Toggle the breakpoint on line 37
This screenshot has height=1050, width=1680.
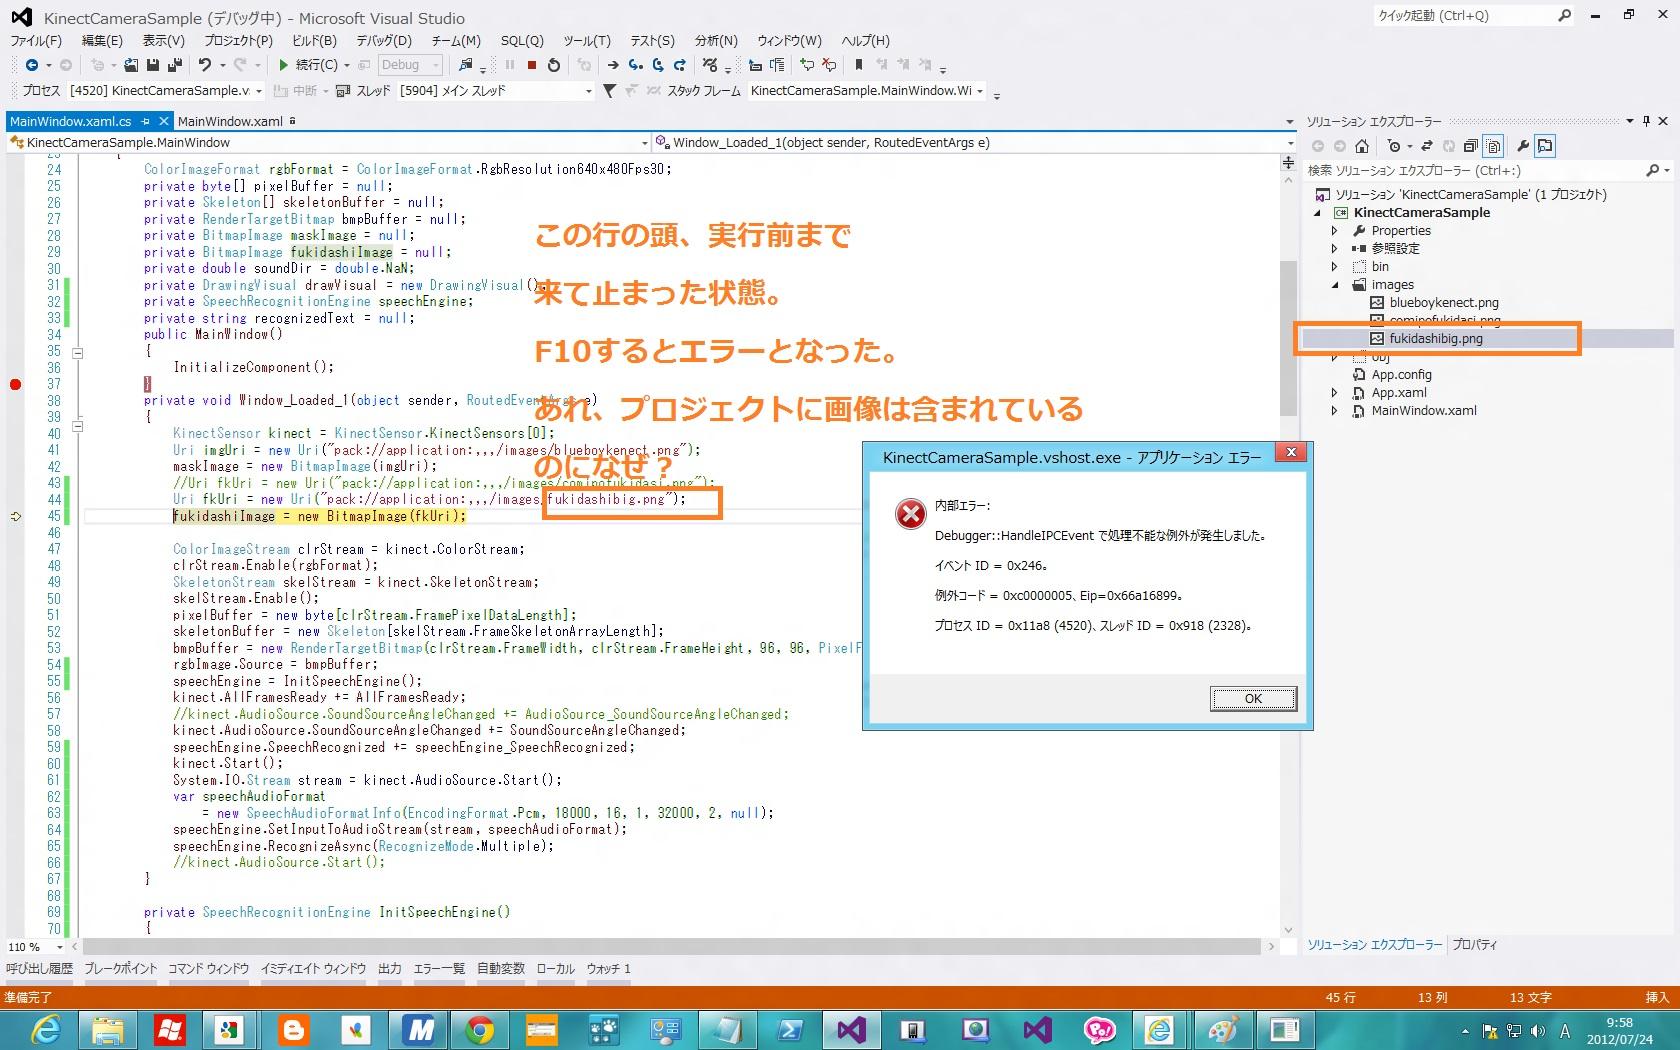pyautogui.click(x=15, y=384)
